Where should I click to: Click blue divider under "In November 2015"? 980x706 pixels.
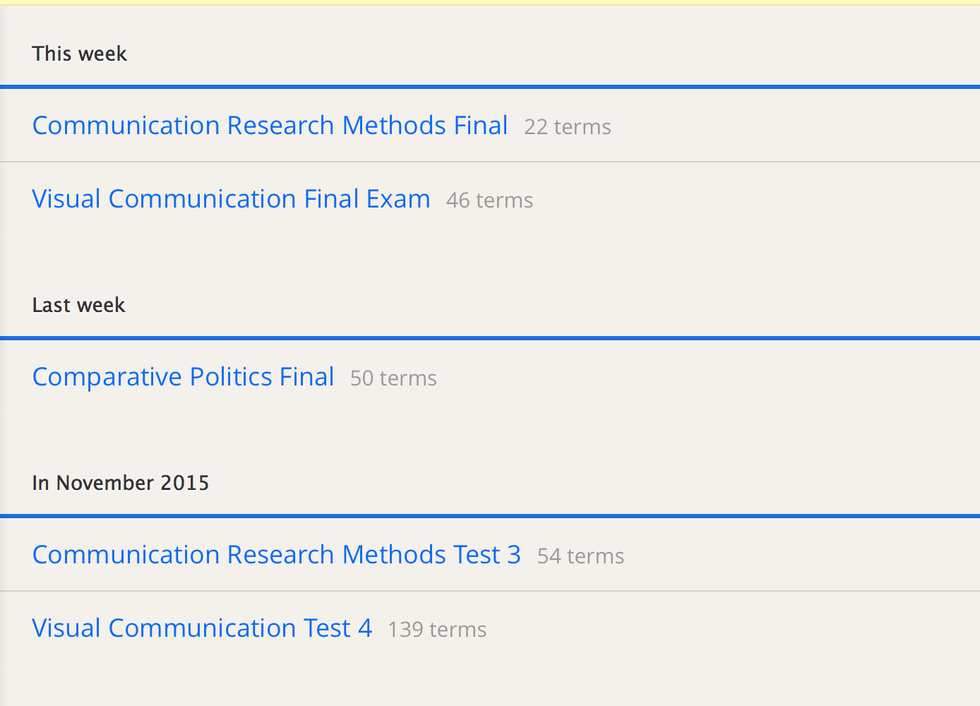pyautogui.click(x=490, y=516)
